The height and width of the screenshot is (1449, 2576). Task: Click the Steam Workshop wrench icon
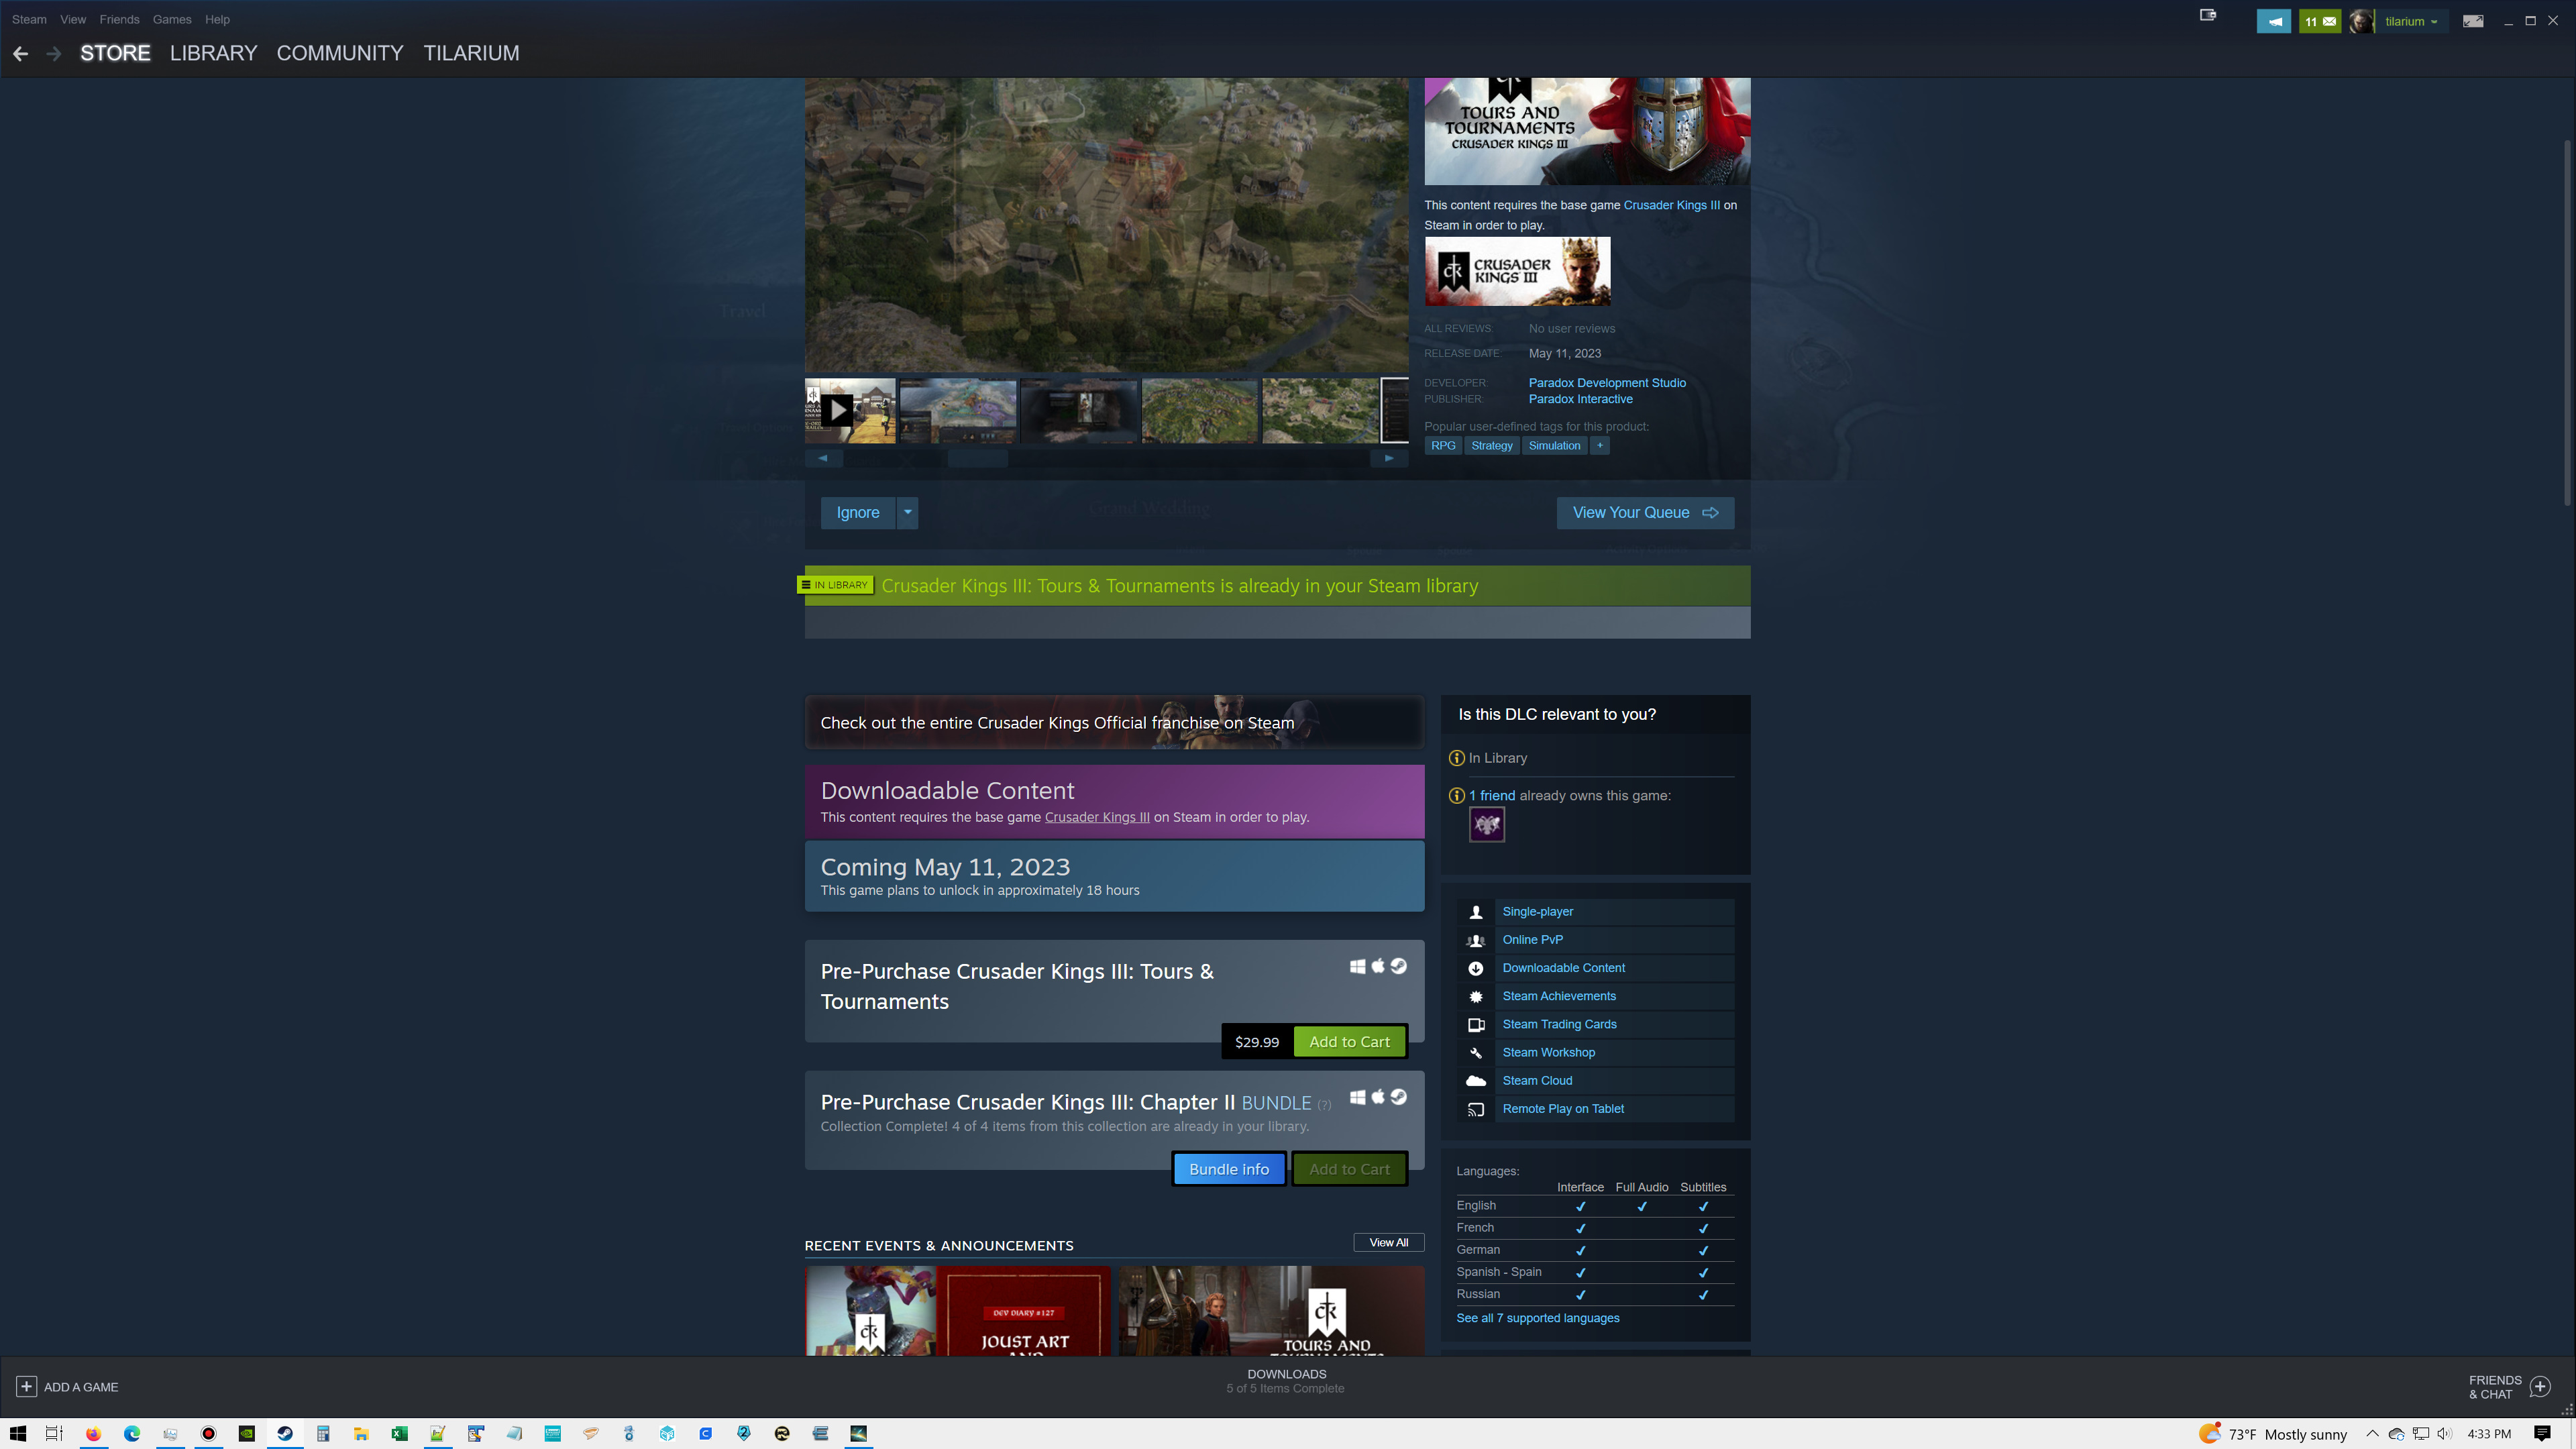(1476, 1052)
